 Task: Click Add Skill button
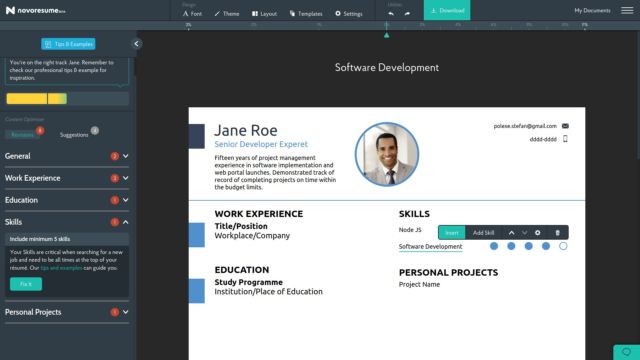tap(483, 233)
